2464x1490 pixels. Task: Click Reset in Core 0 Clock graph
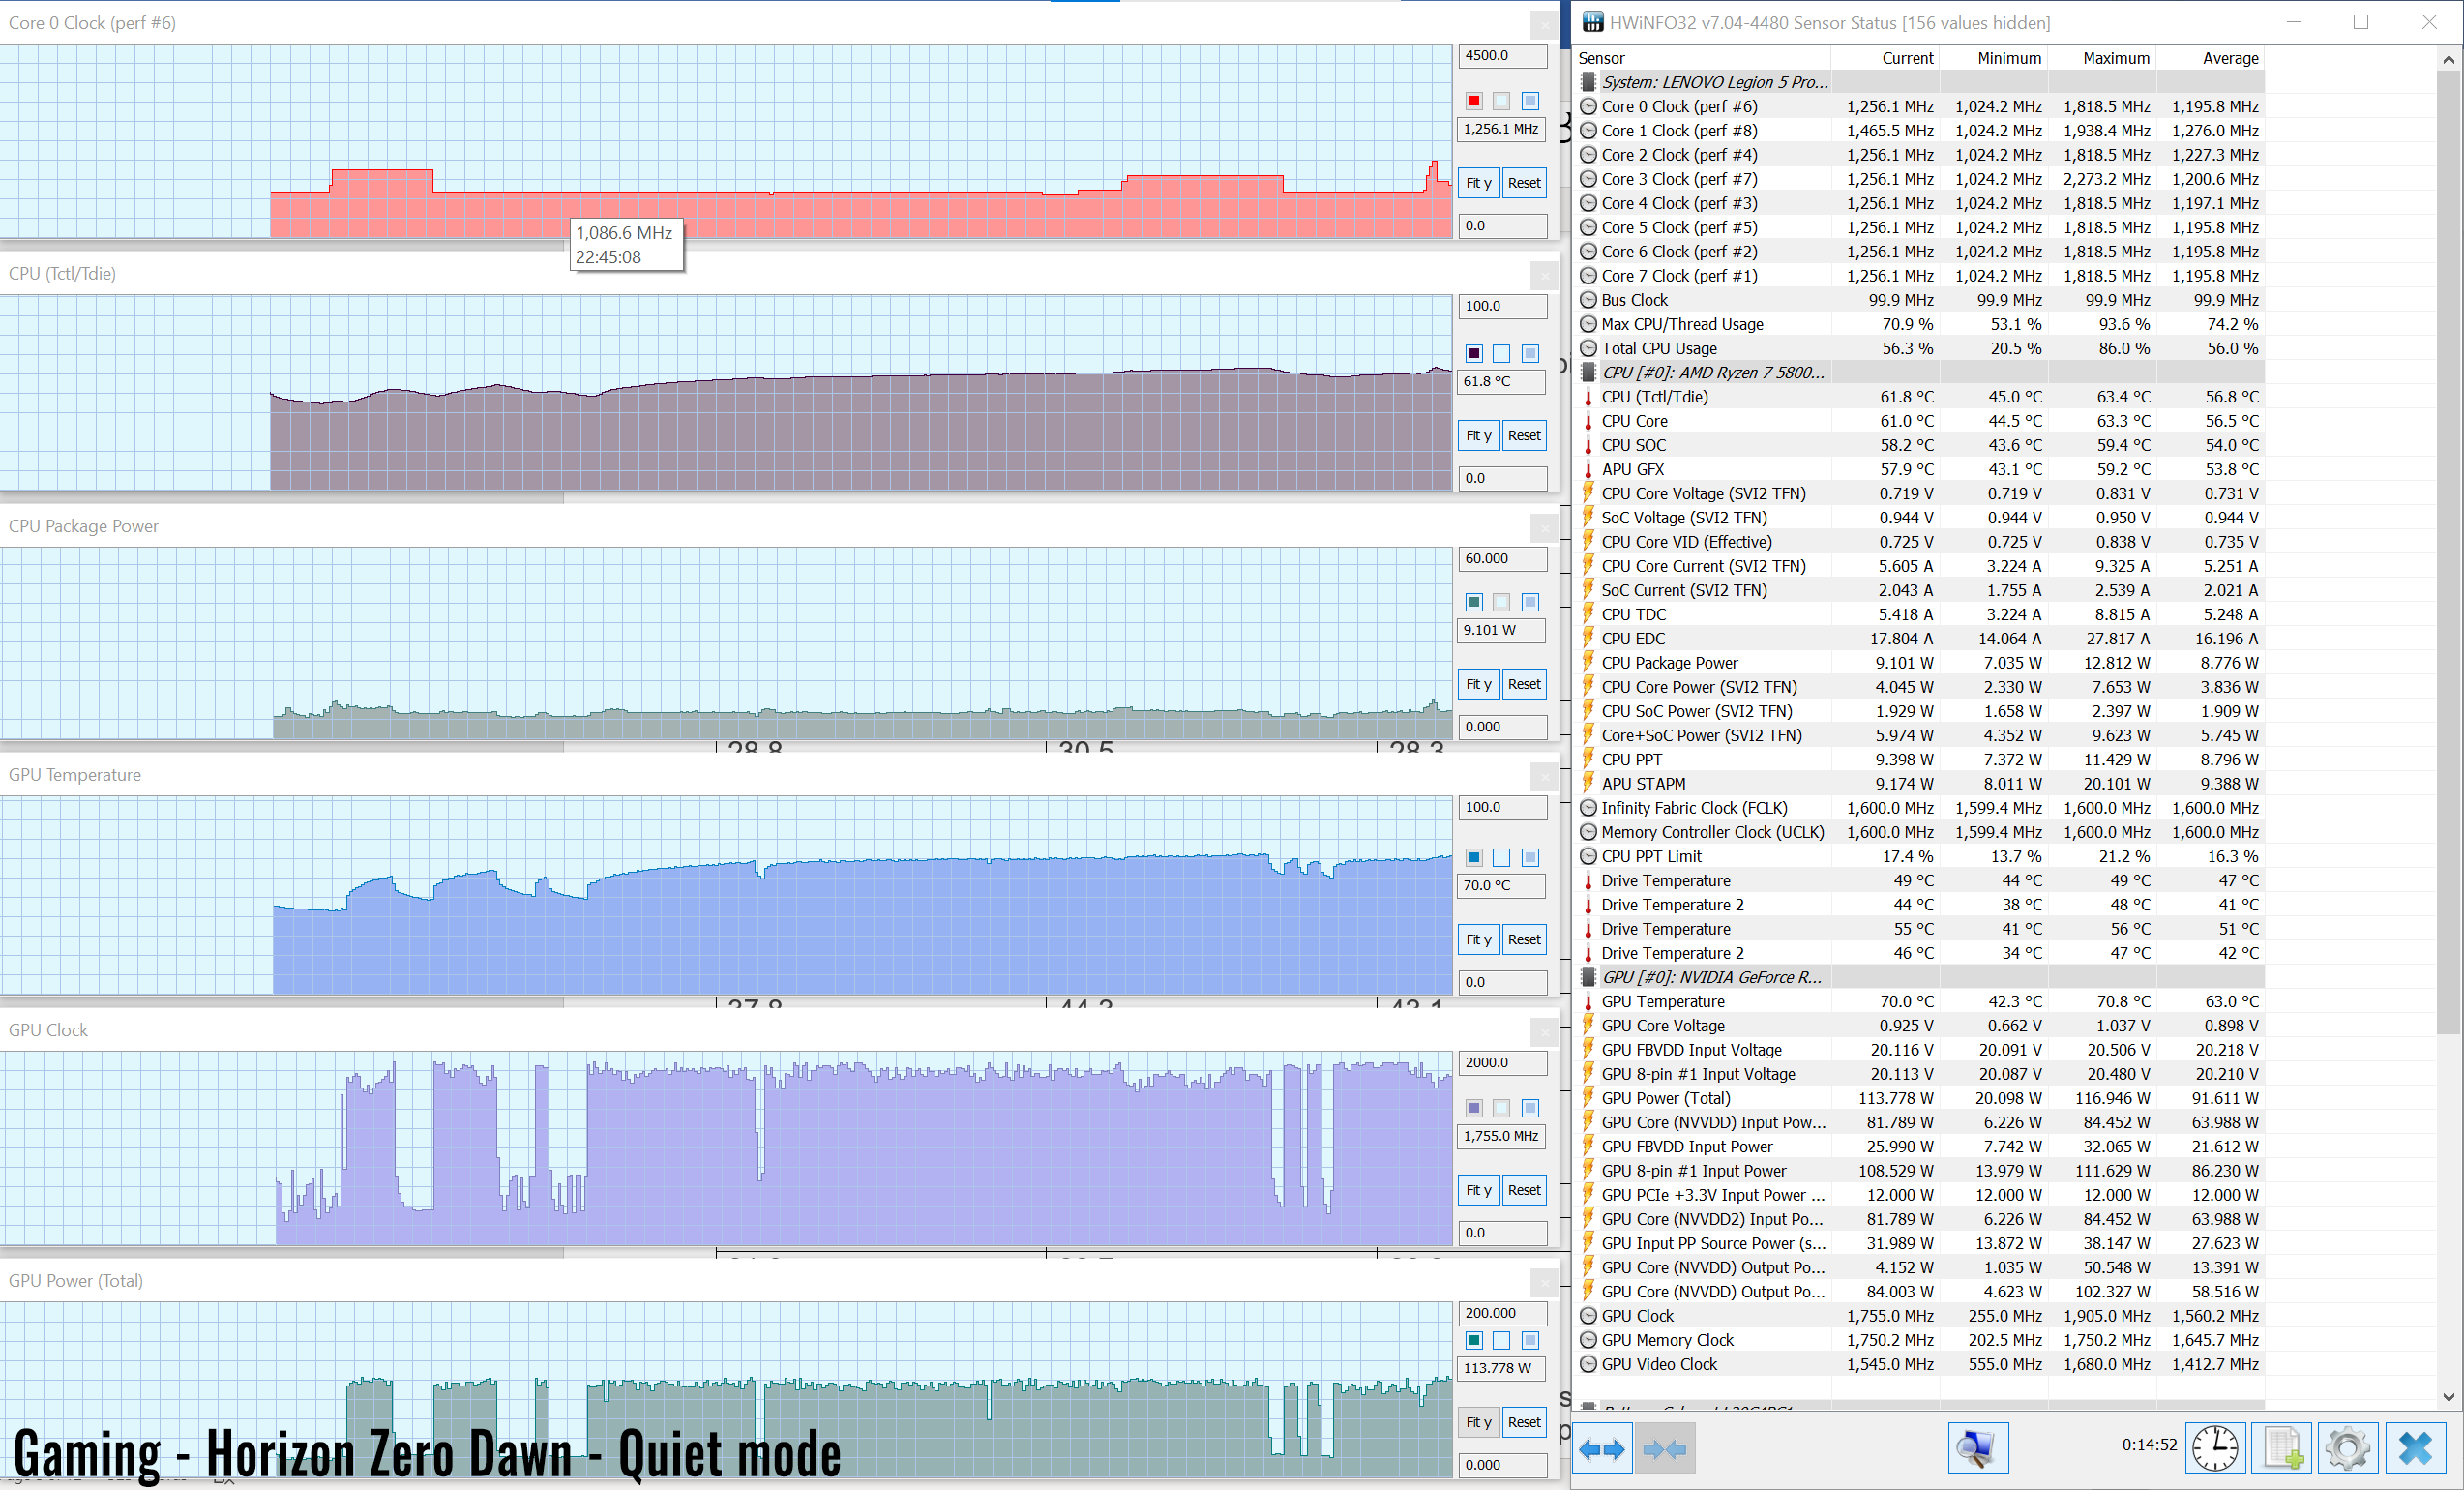pos(1524,183)
